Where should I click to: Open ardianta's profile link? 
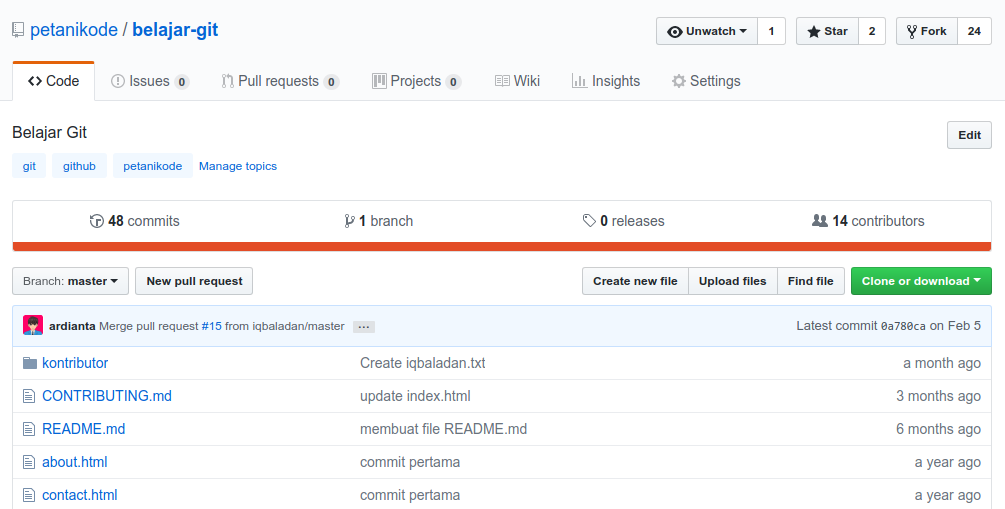(72, 326)
